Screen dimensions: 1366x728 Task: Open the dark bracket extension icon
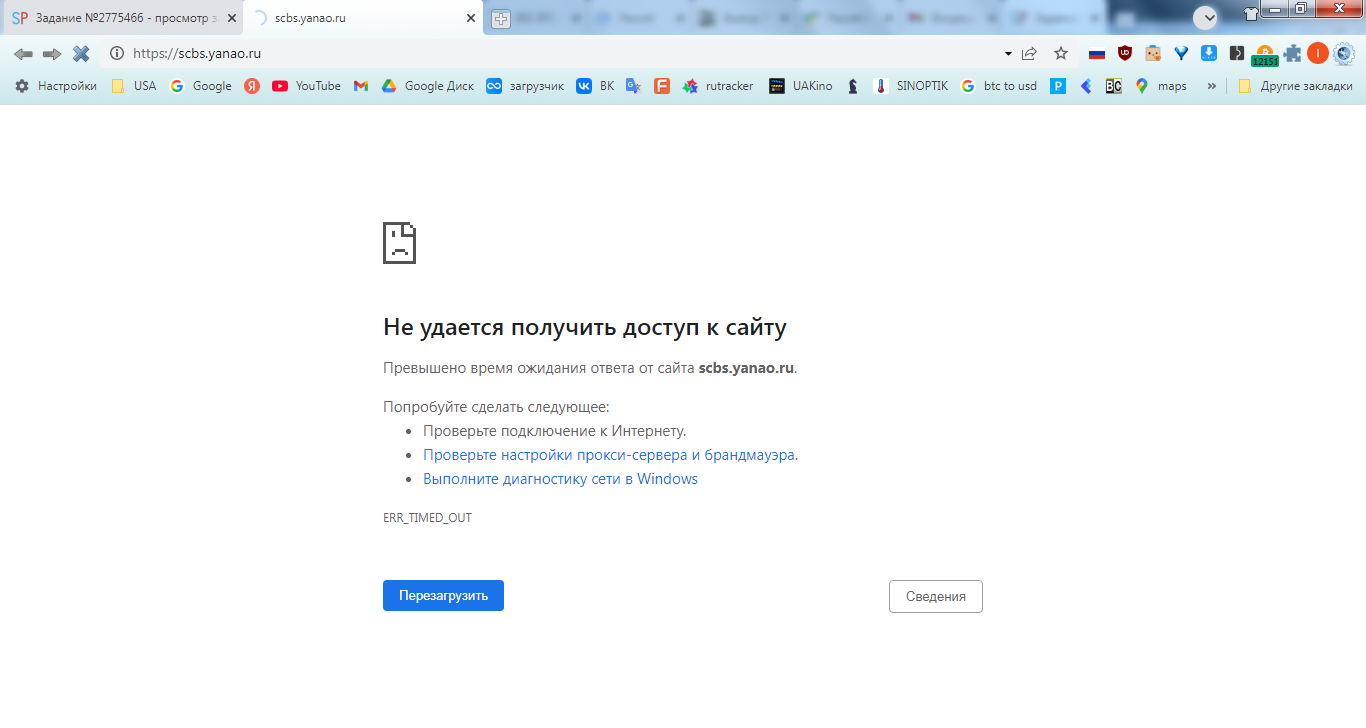[x=1237, y=54]
